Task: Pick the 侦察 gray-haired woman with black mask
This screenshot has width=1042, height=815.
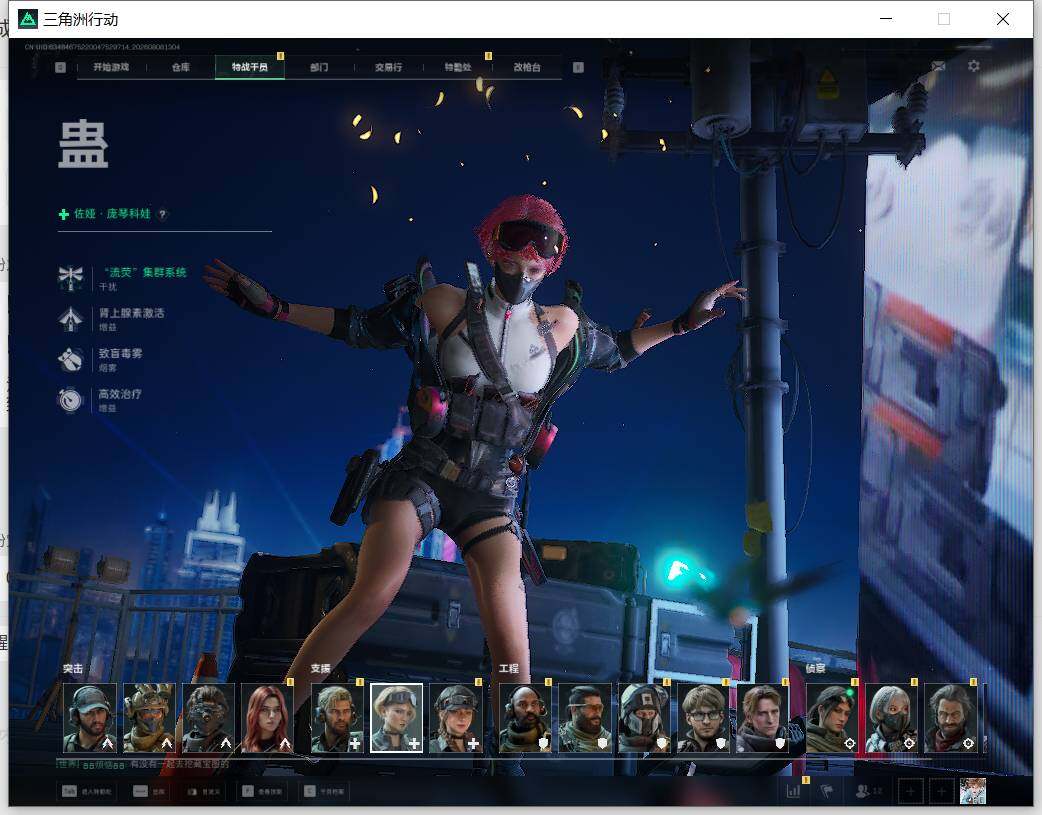Action: click(891, 718)
